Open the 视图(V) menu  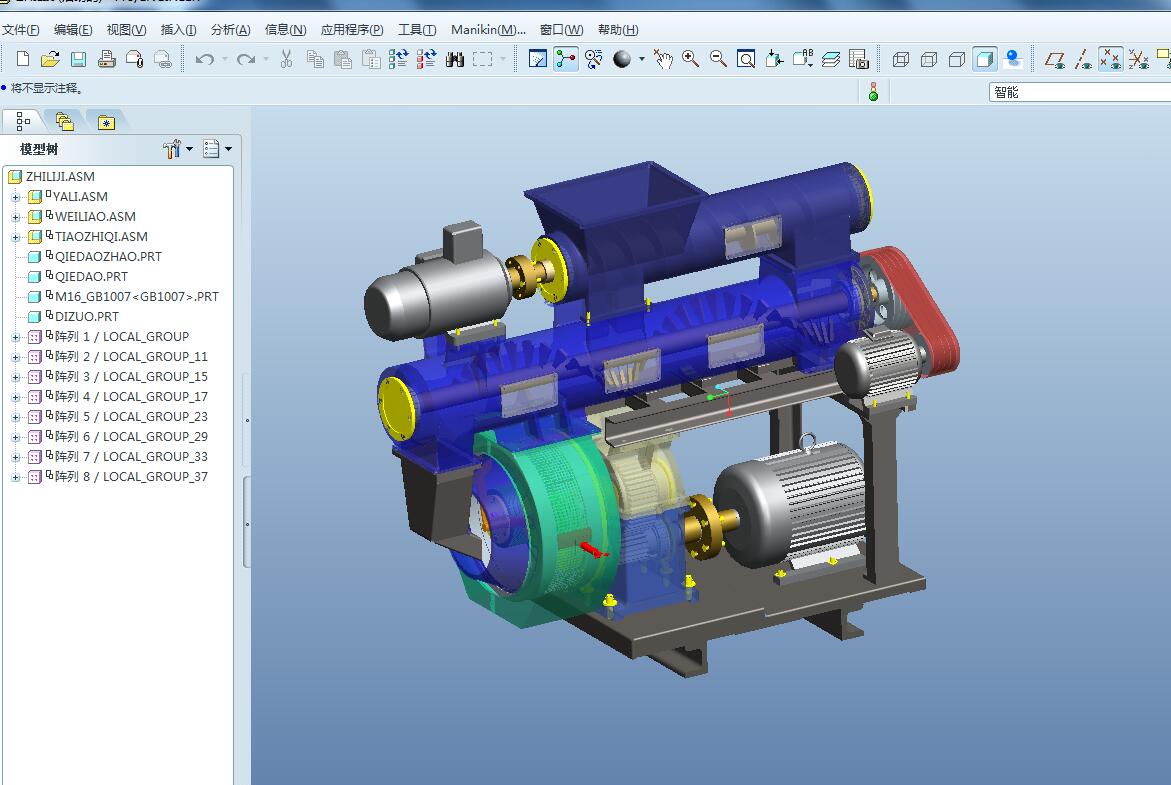126,30
